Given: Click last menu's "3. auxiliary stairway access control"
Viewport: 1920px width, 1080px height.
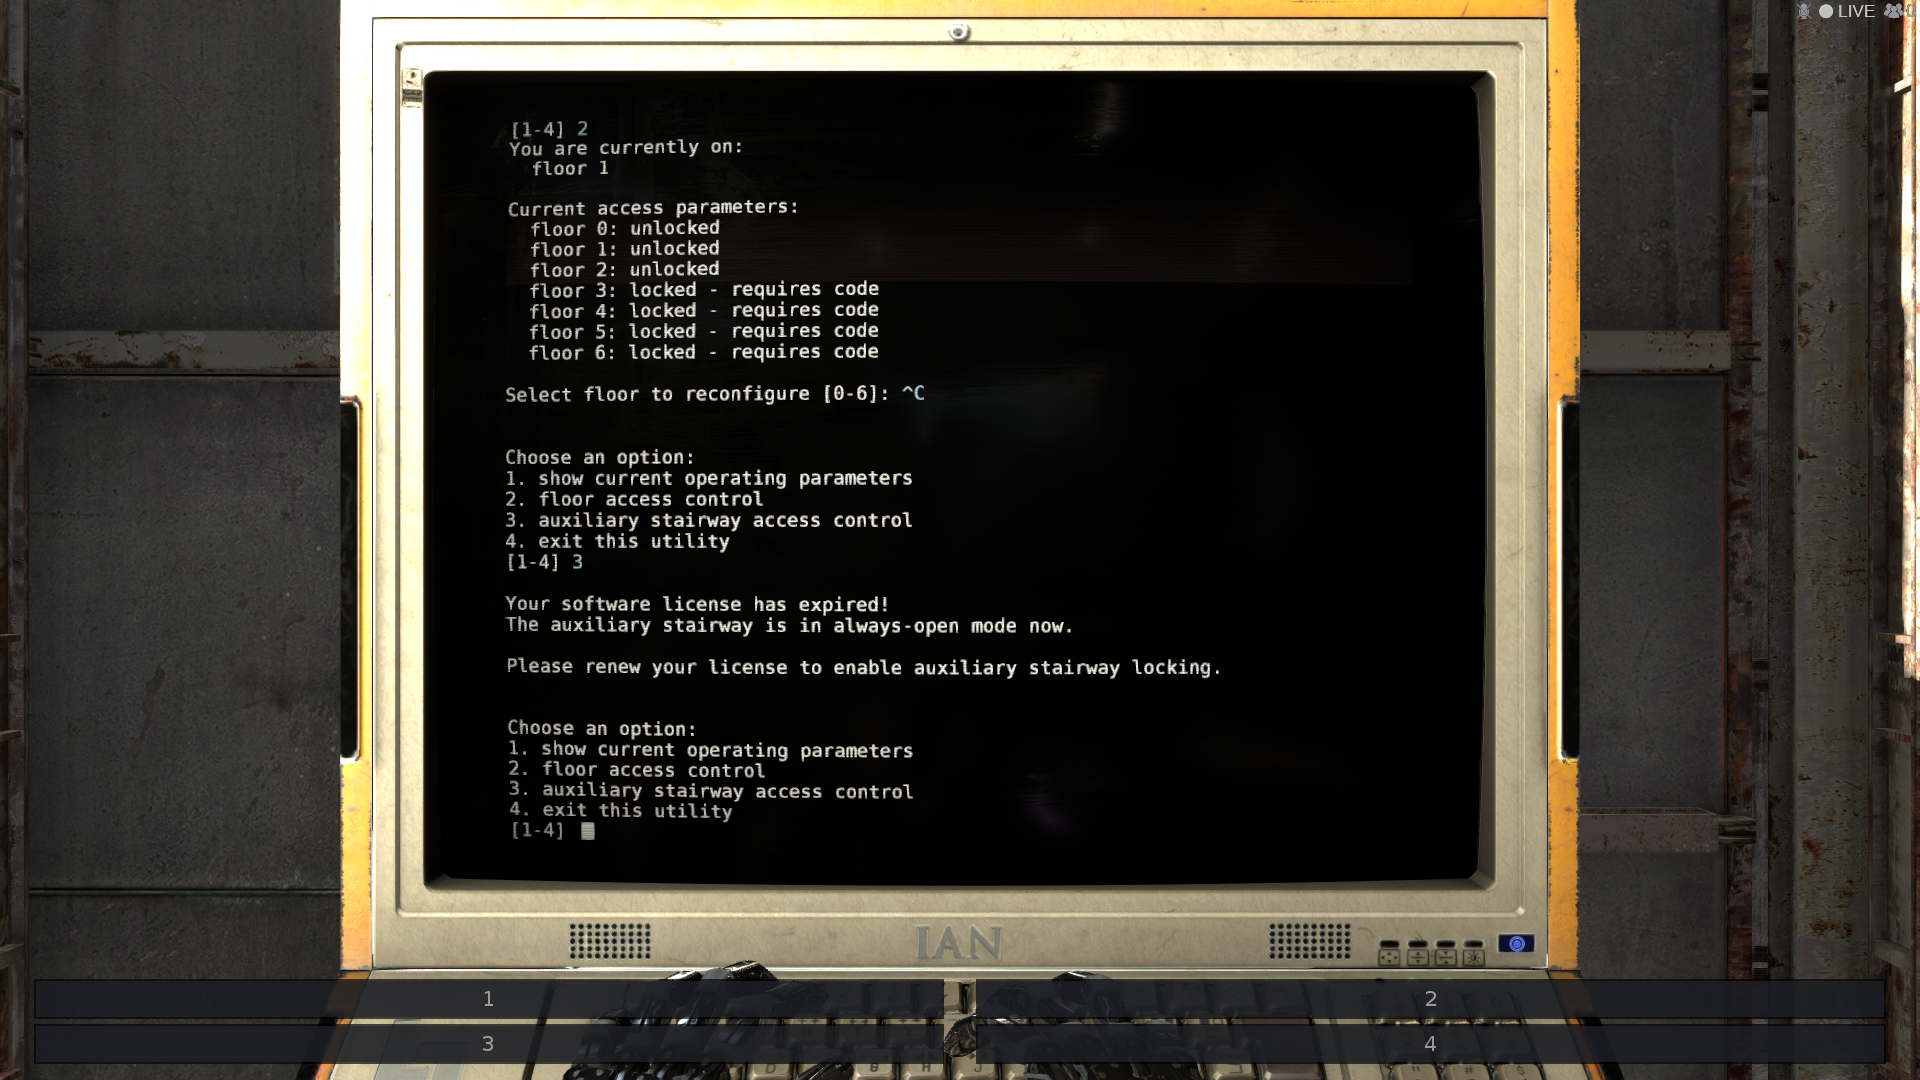Looking at the screenshot, I should [710, 791].
